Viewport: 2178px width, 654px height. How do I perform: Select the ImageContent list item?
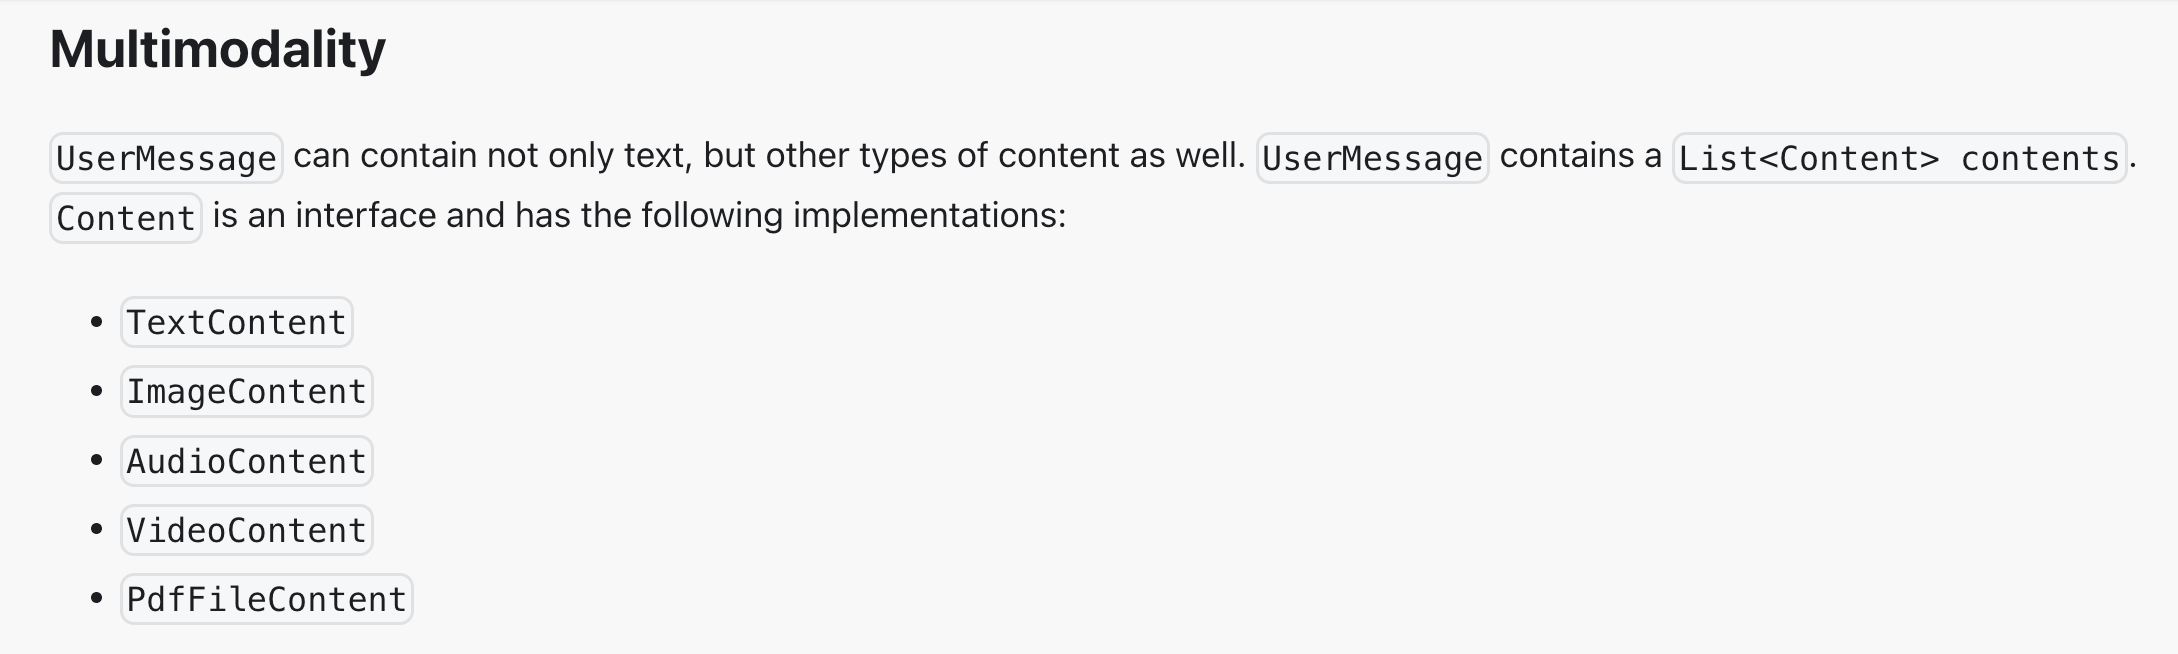coord(246,391)
